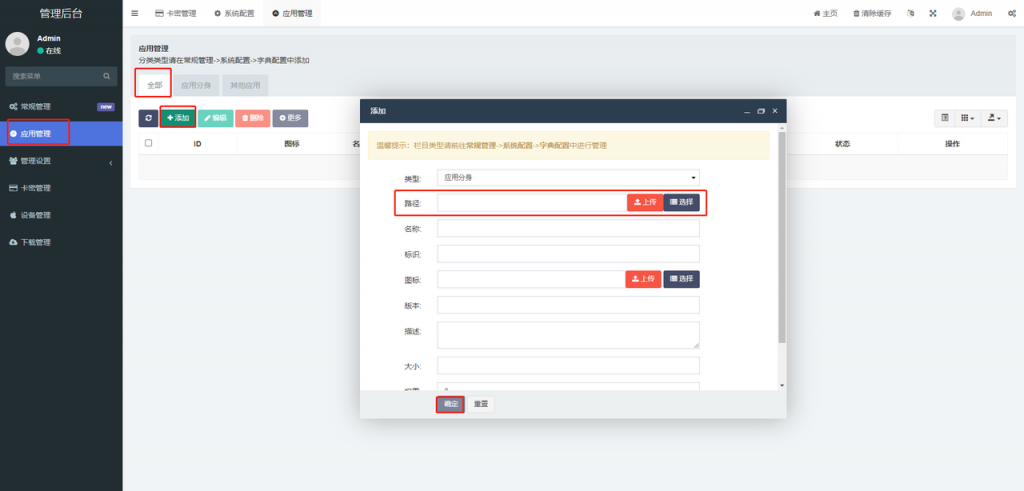1024x491 pixels.
Task: Click the 管理后台 title
Action: [61, 14]
